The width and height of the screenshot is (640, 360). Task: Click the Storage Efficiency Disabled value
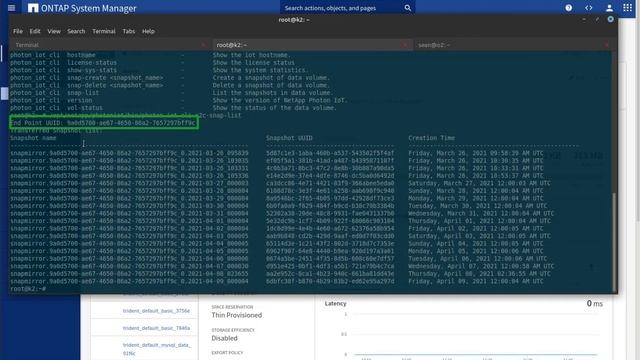[x=224, y=338]
